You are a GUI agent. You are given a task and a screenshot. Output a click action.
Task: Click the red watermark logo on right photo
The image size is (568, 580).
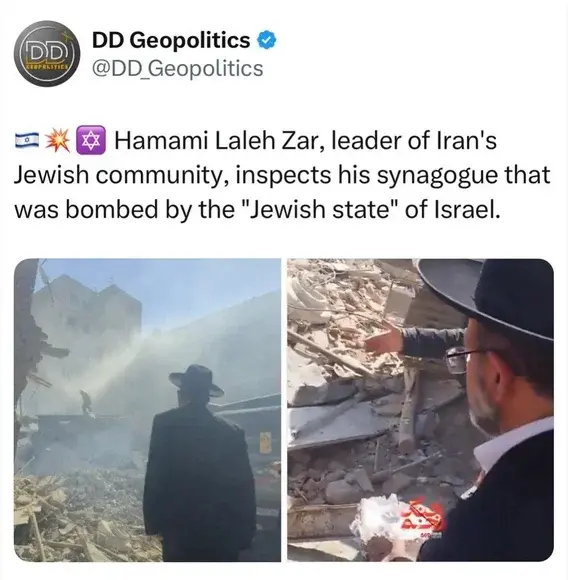(422, 517)
